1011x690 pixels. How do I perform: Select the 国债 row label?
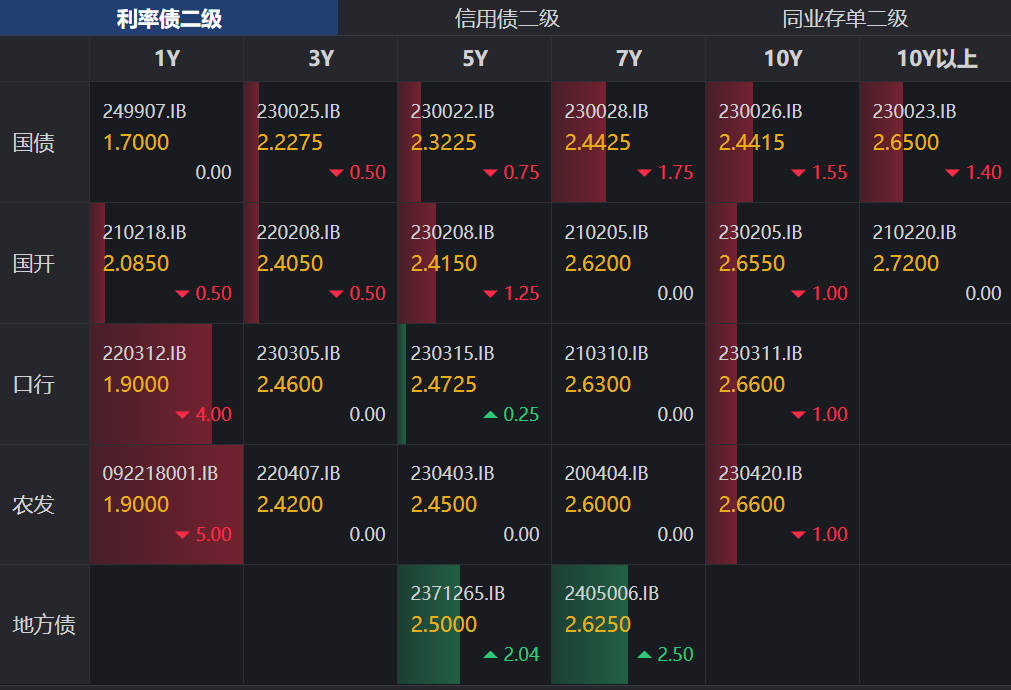[34, 143]
